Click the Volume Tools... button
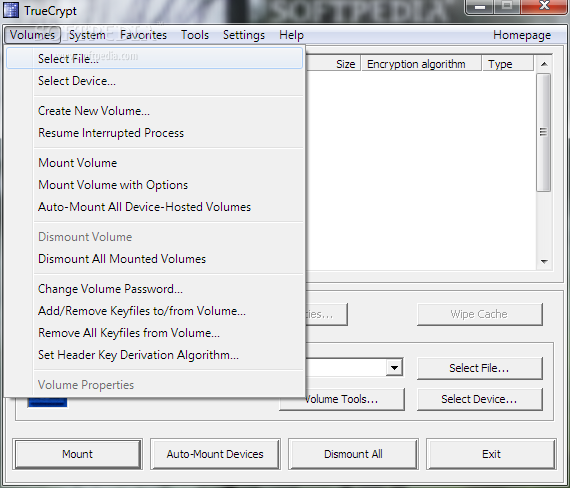This screenshot has height=488, width=570. coord(342,399)
